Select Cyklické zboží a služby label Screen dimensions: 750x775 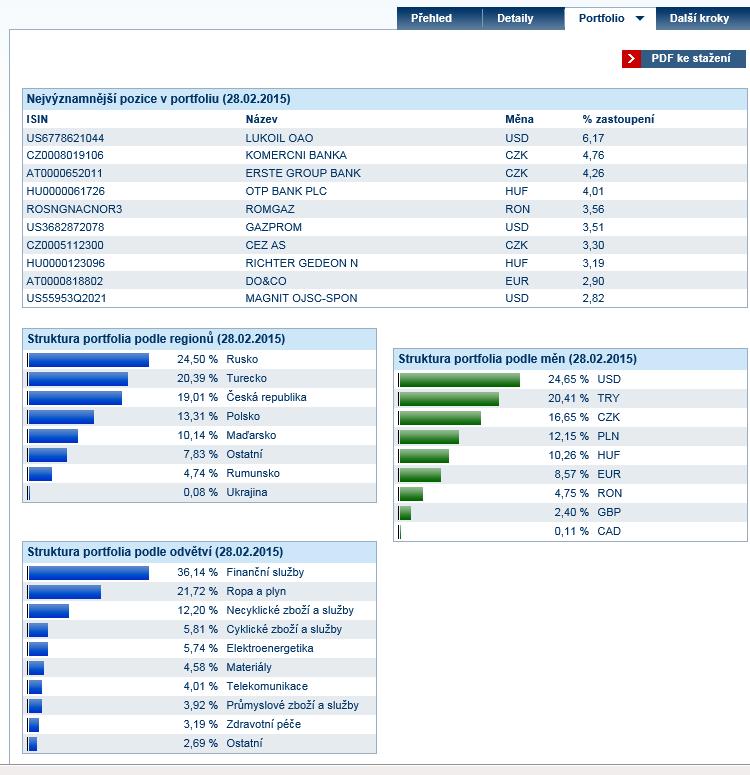[284, 629]
